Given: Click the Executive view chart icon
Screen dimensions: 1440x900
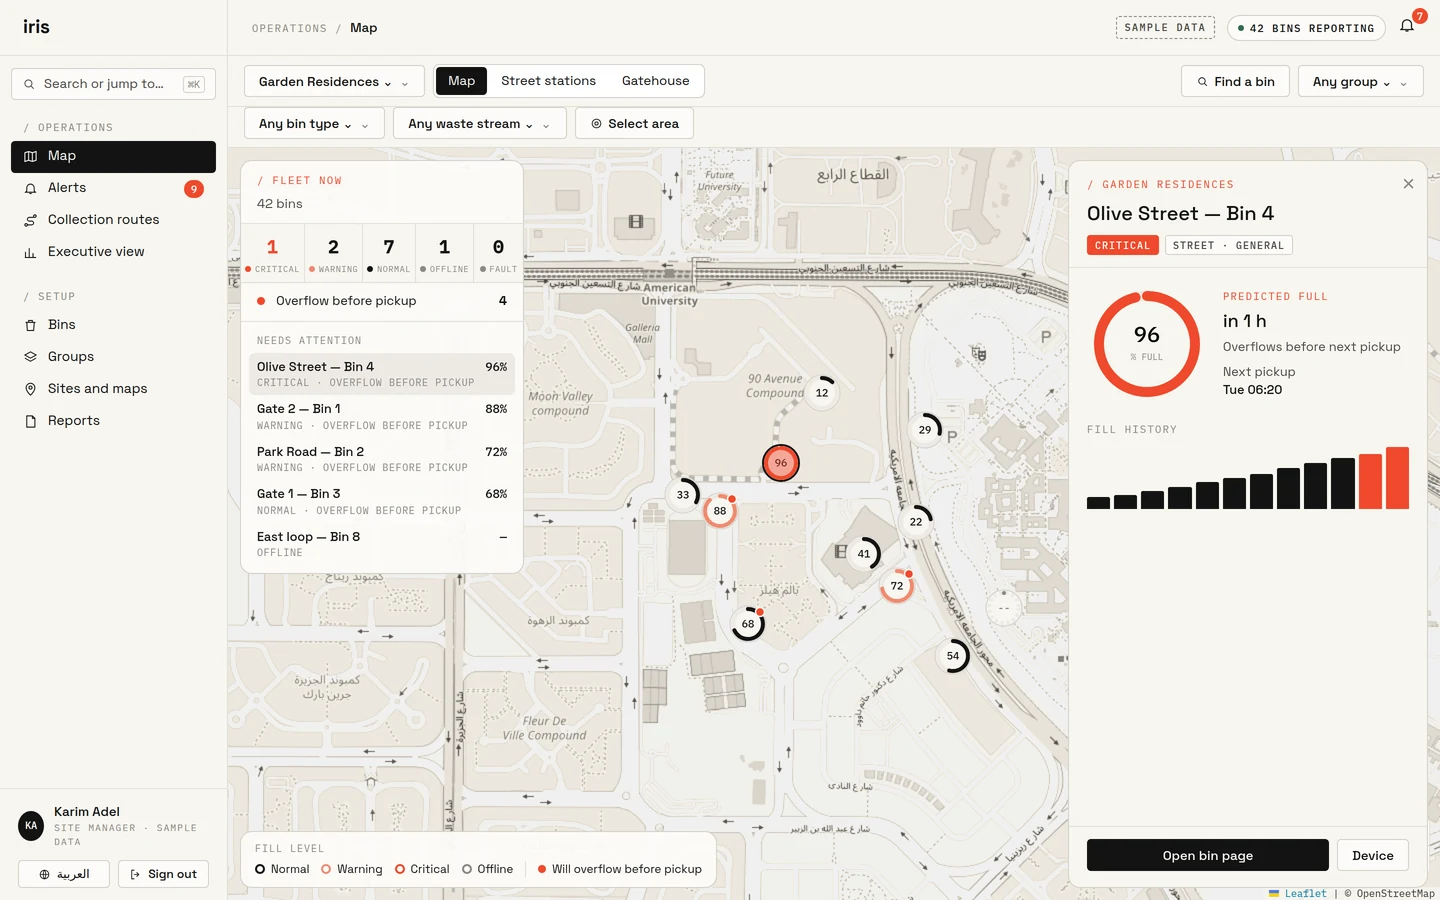Looking at the screenshot, I should pyautogui.click(x=30, y=252).
